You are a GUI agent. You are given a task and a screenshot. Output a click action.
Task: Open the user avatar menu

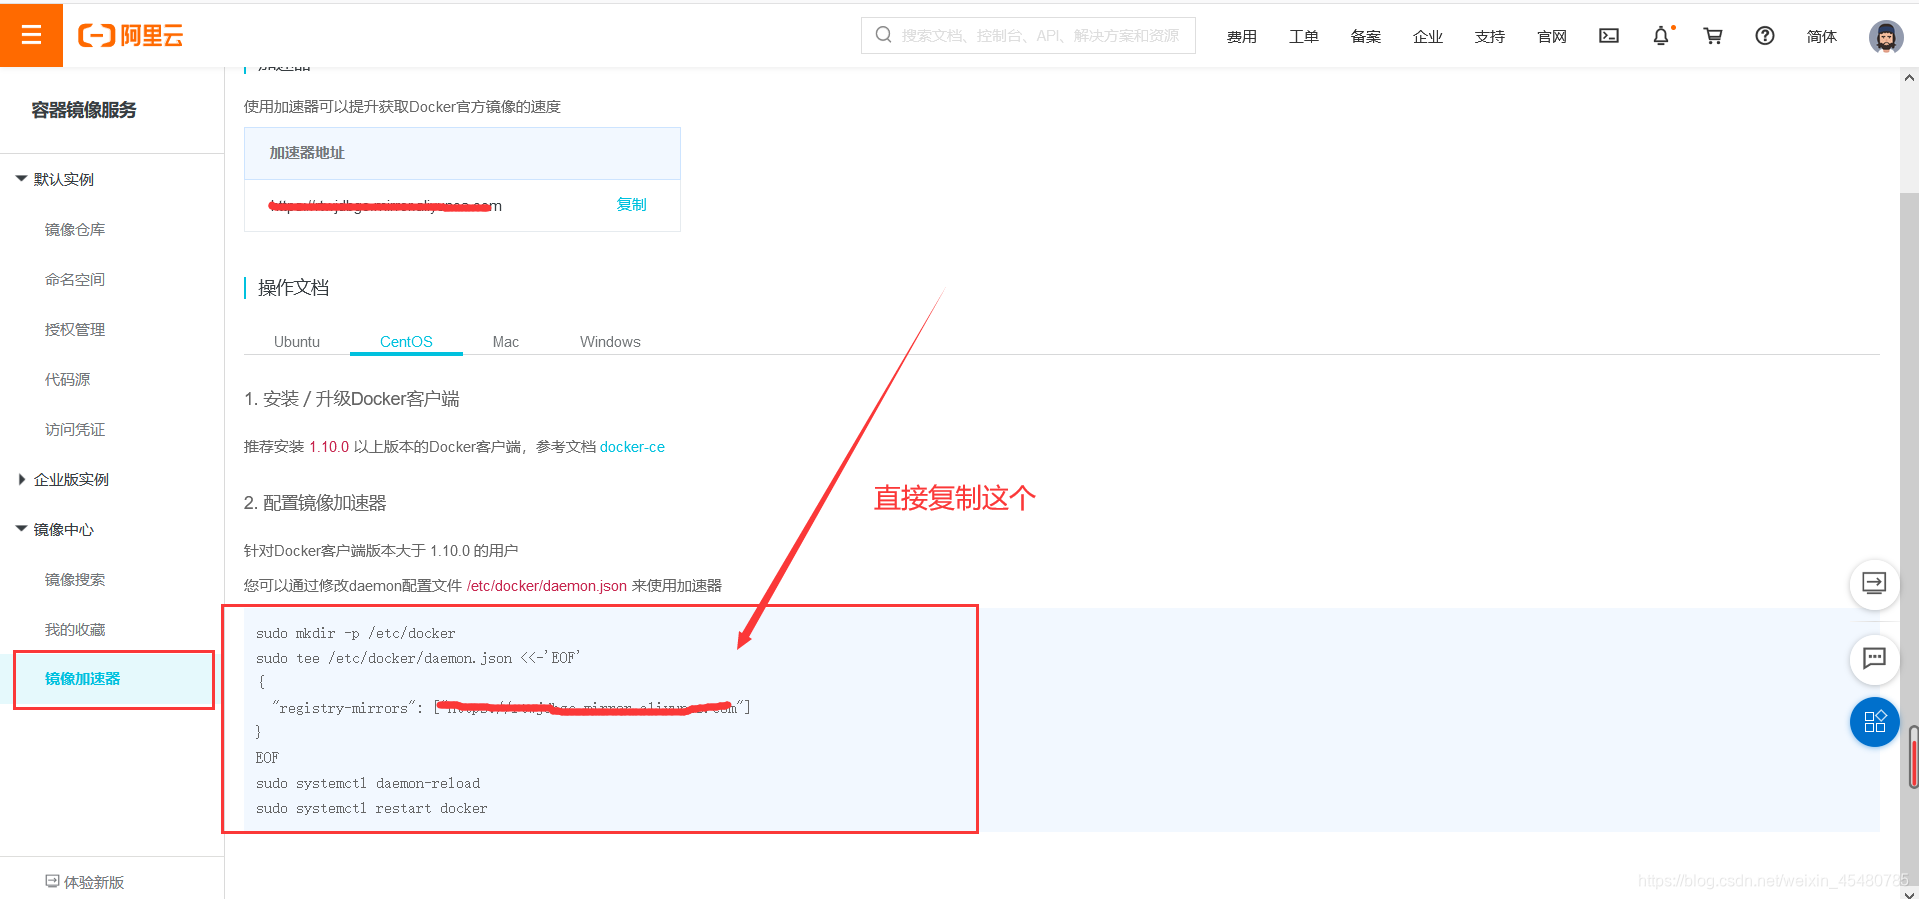(1886, 37)
